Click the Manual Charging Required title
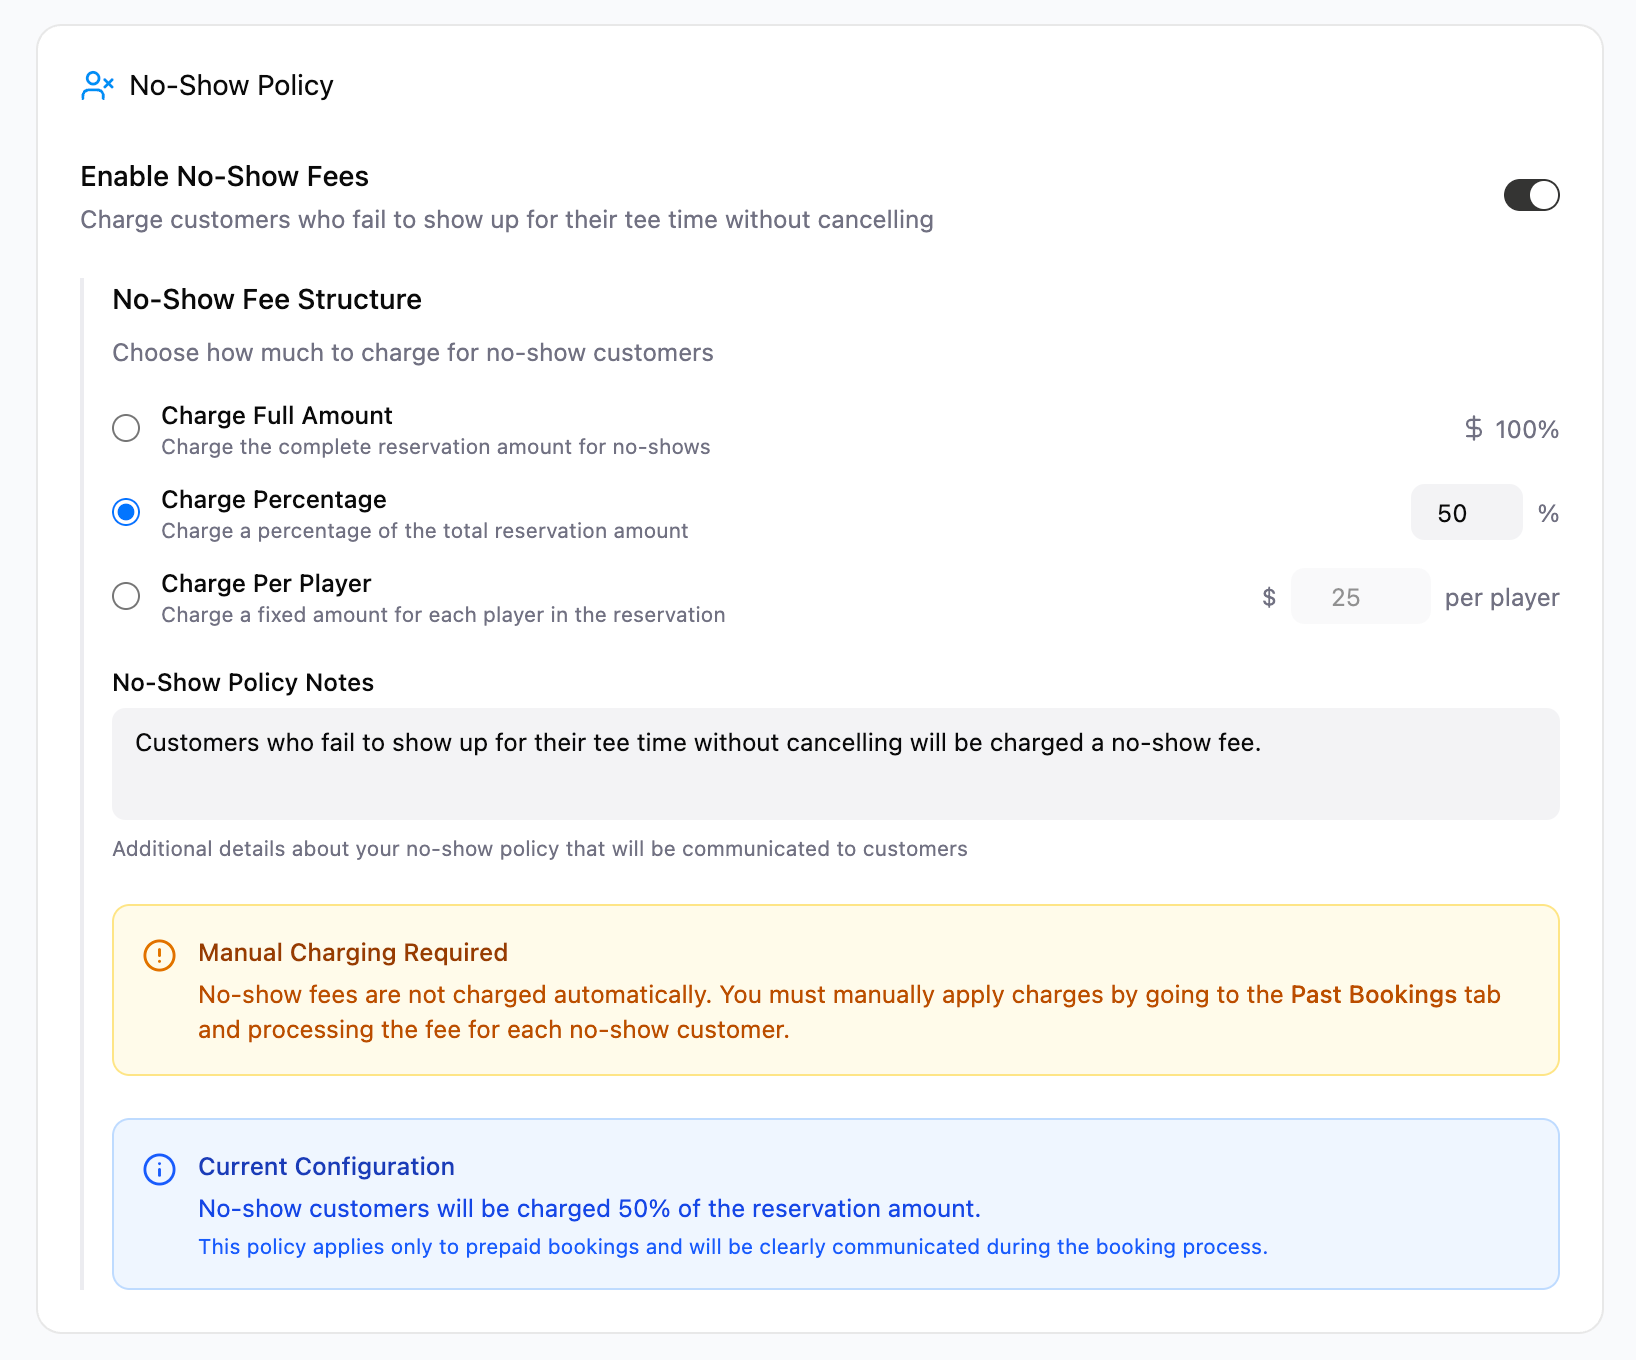This screenshot has width=1636, height=1360. [x=353, y=952]
